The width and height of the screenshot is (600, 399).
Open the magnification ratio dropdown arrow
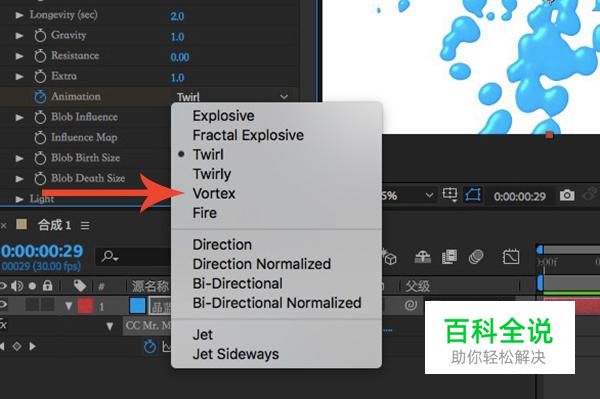pos(429,195)
